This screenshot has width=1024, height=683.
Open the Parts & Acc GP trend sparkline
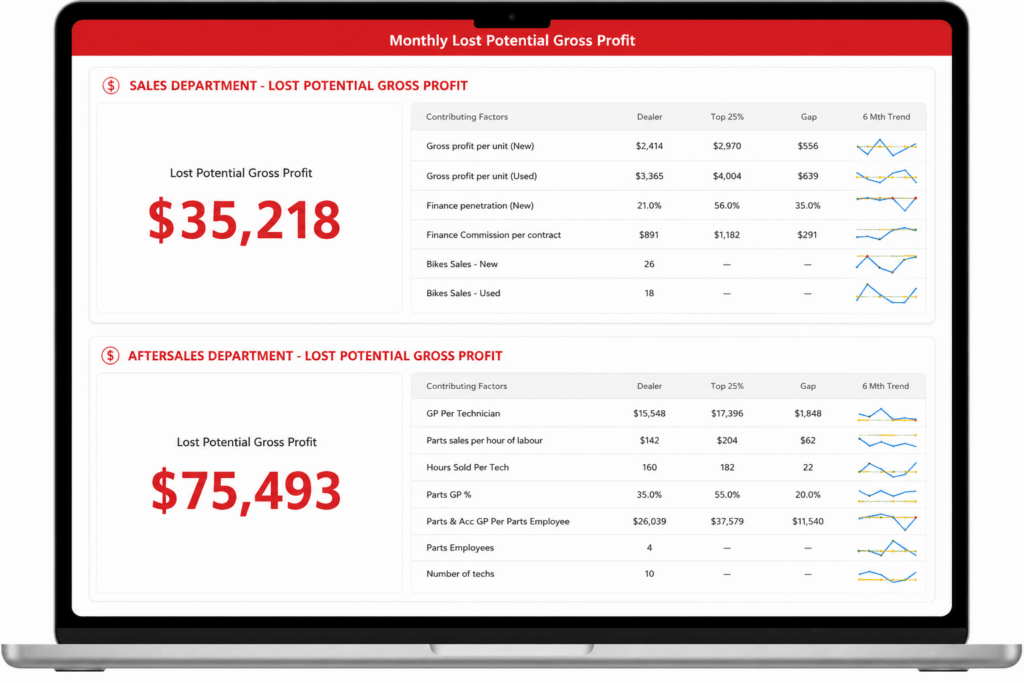[x=887, y=521]
